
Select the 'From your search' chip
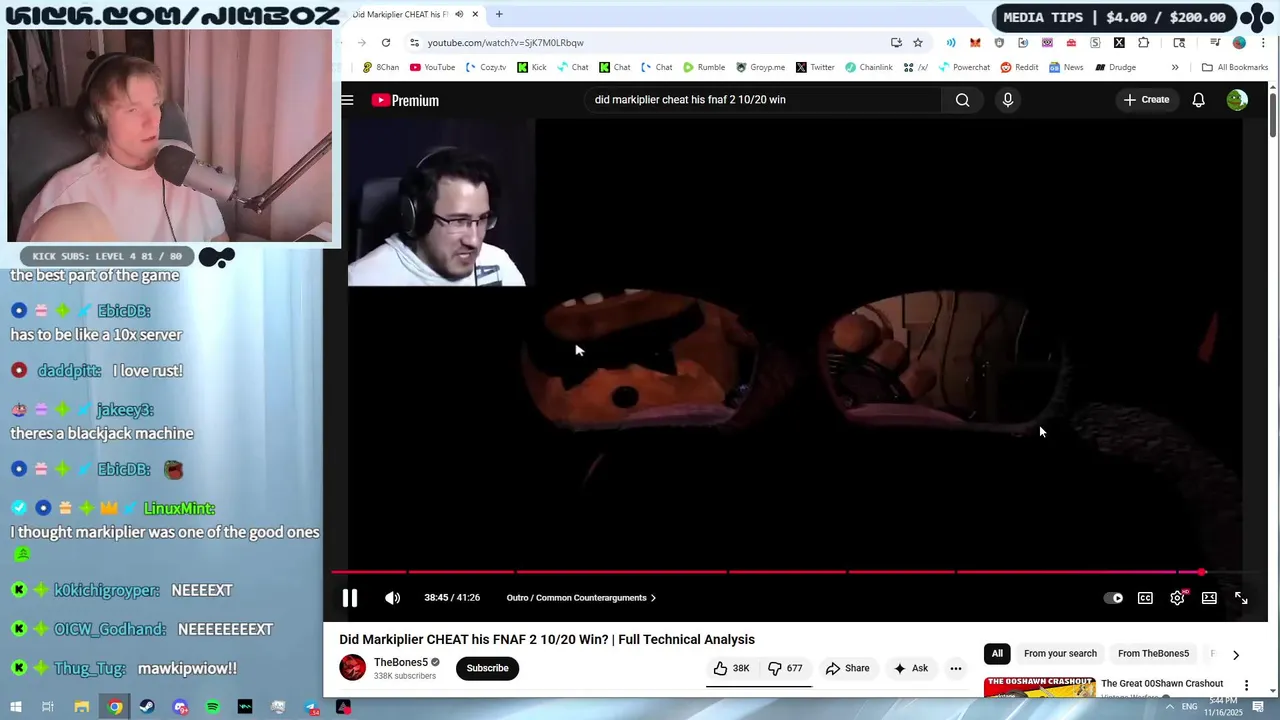point(1060,654)
